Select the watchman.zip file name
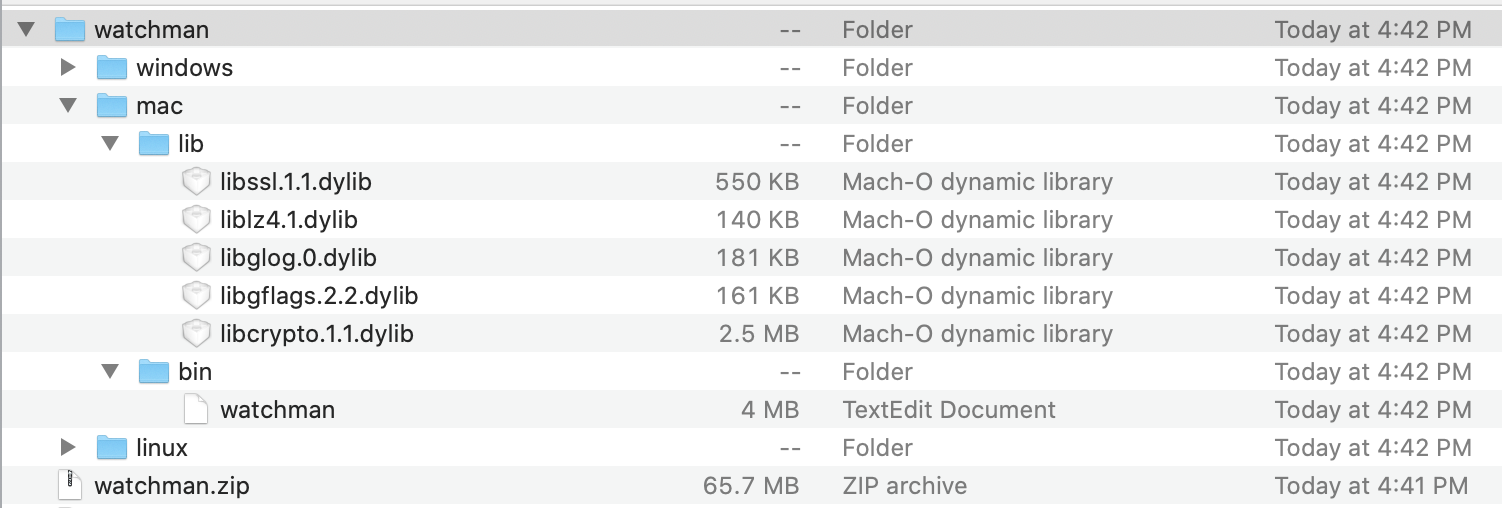This screenshot has height=508, width=1502. (172, 486)
